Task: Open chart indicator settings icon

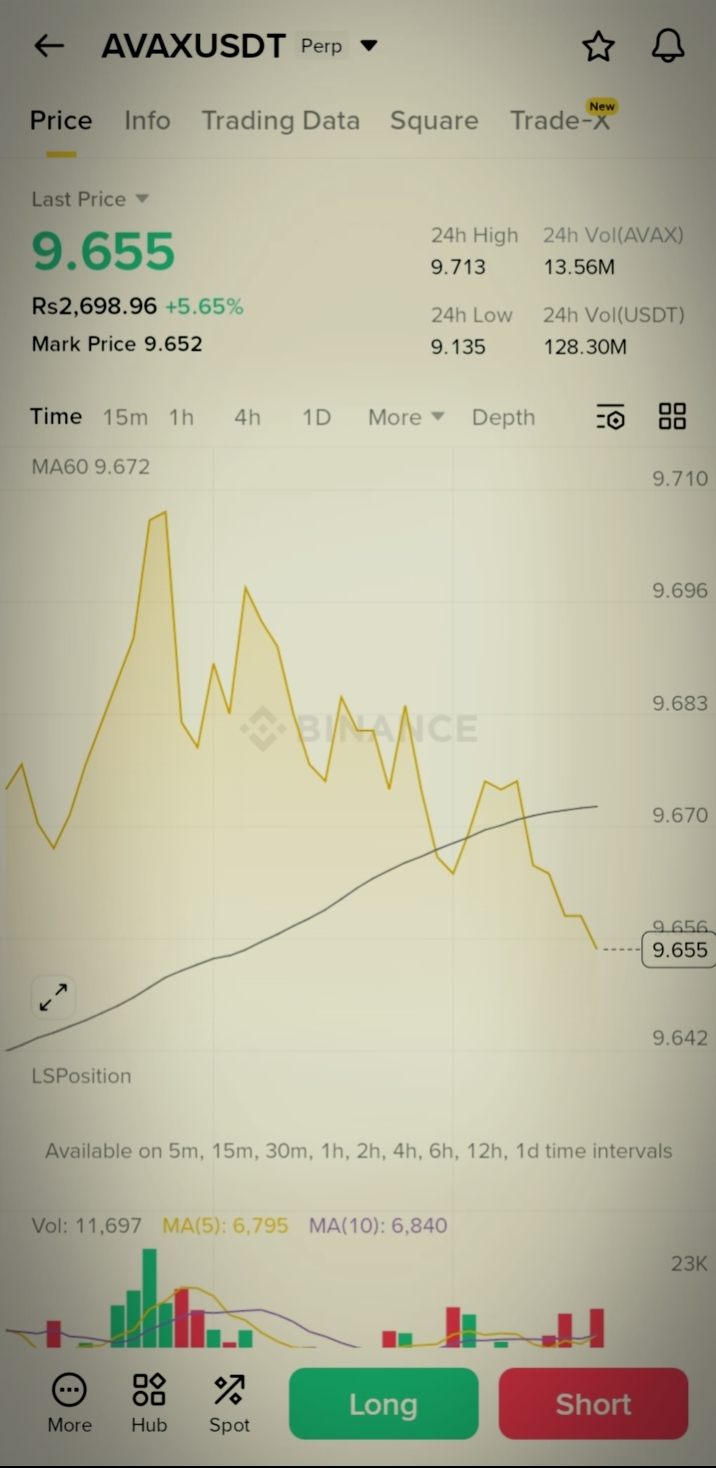Action: 610,417
